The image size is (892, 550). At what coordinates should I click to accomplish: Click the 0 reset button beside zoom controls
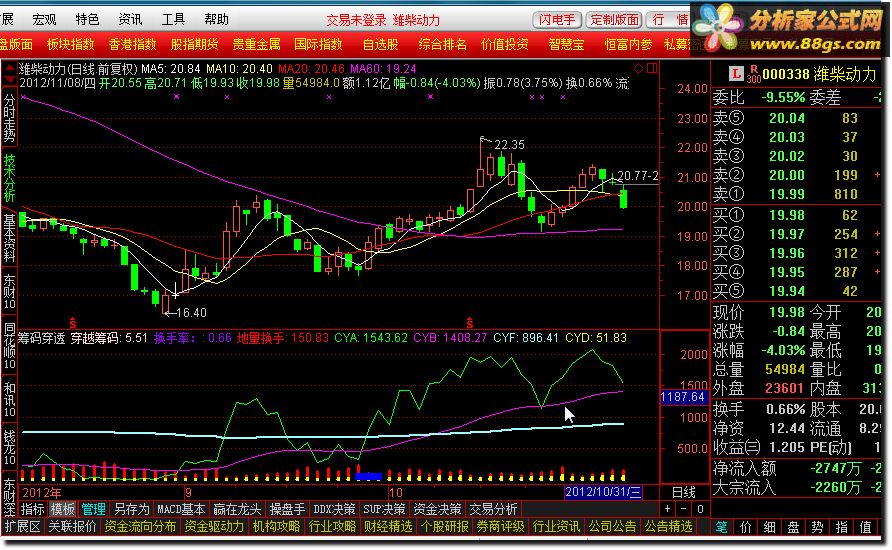point(701,509)
